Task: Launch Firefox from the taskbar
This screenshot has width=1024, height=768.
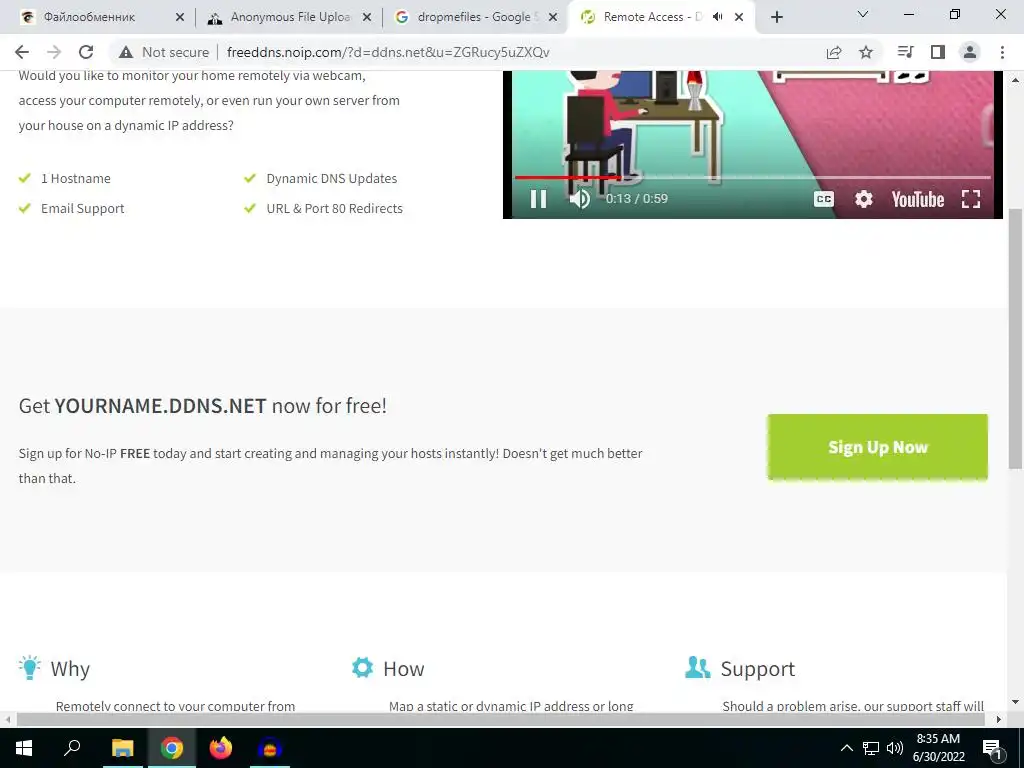Action: pyautogui.click(x=221, y=748)
